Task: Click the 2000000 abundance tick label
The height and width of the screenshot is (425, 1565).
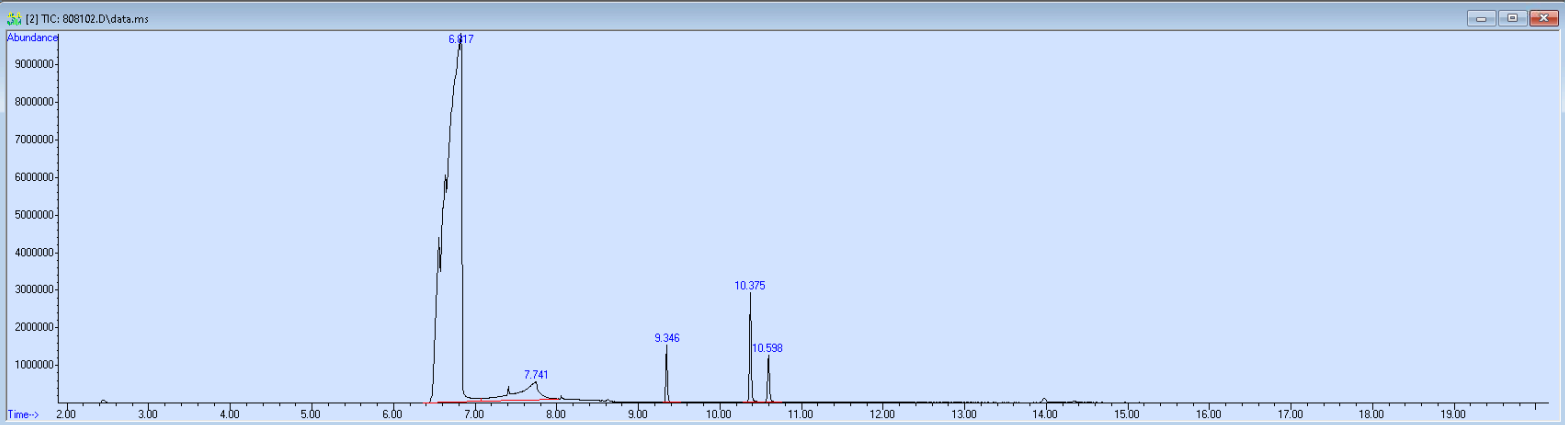Action: [x=35, y=328]
